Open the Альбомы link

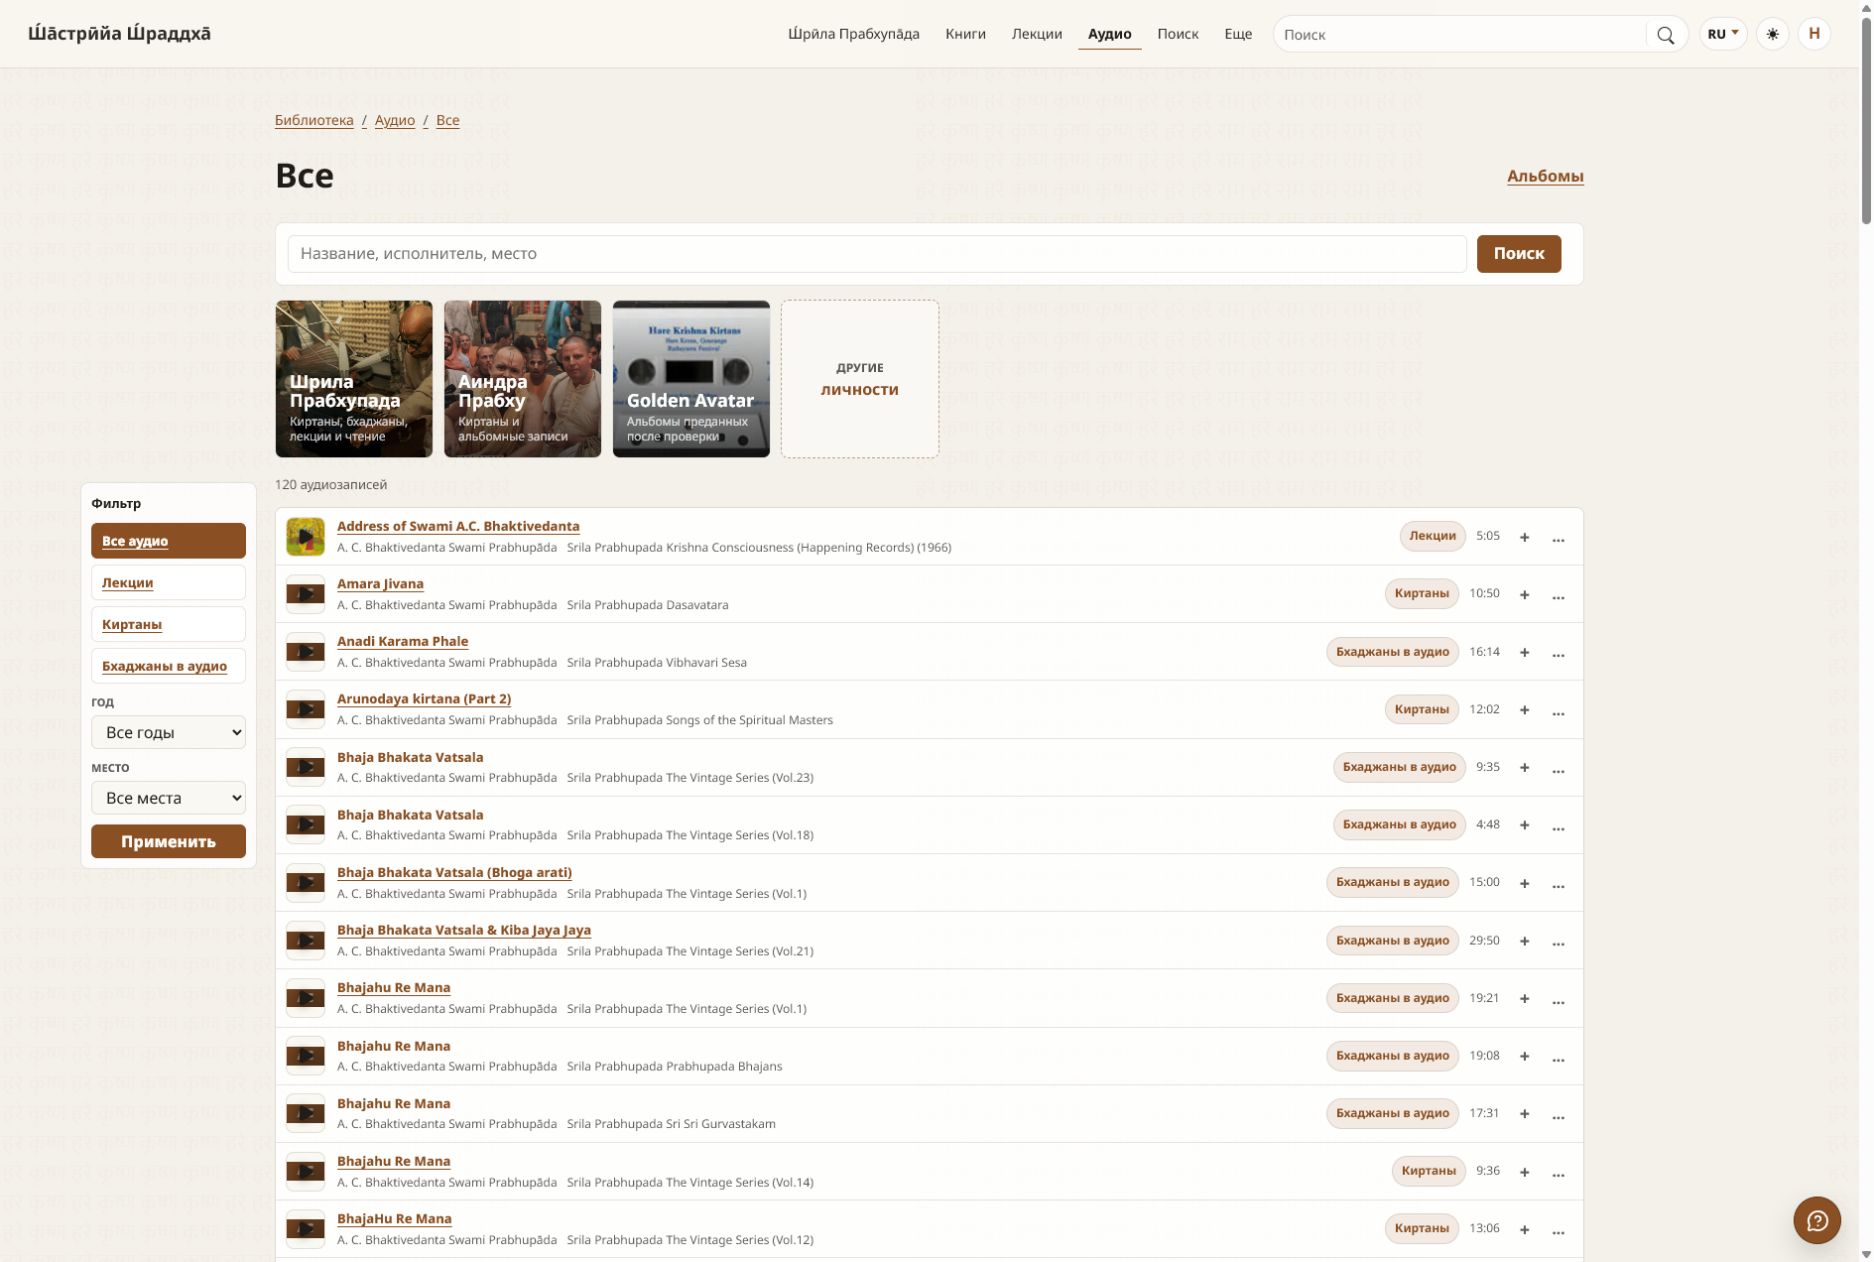(x=1545, y=176)
